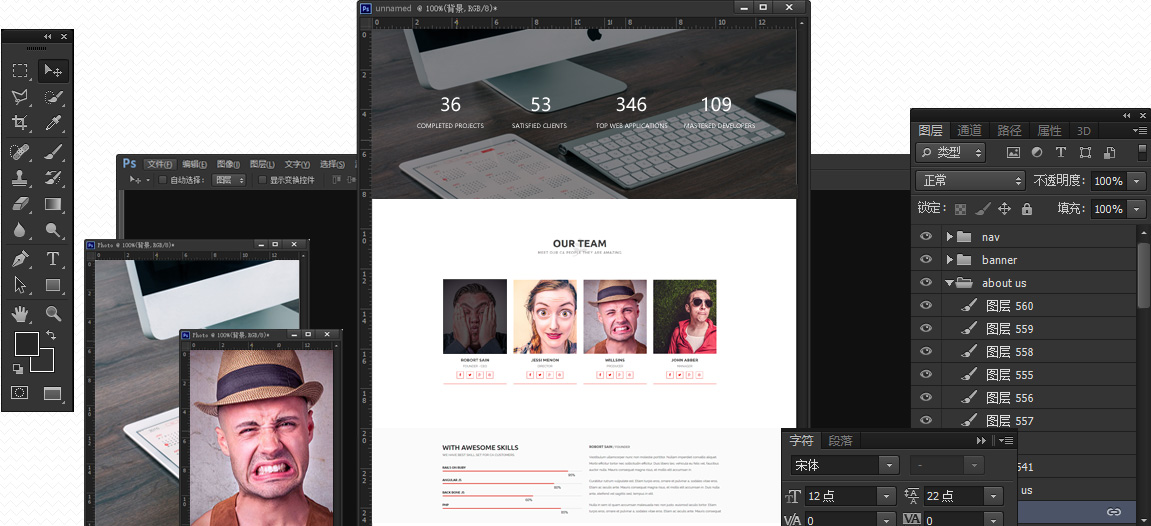Image resolution: width=1151 pixels, height=526 pixels.
Task: Choose the Pen tool
Action: coord(20,259)
